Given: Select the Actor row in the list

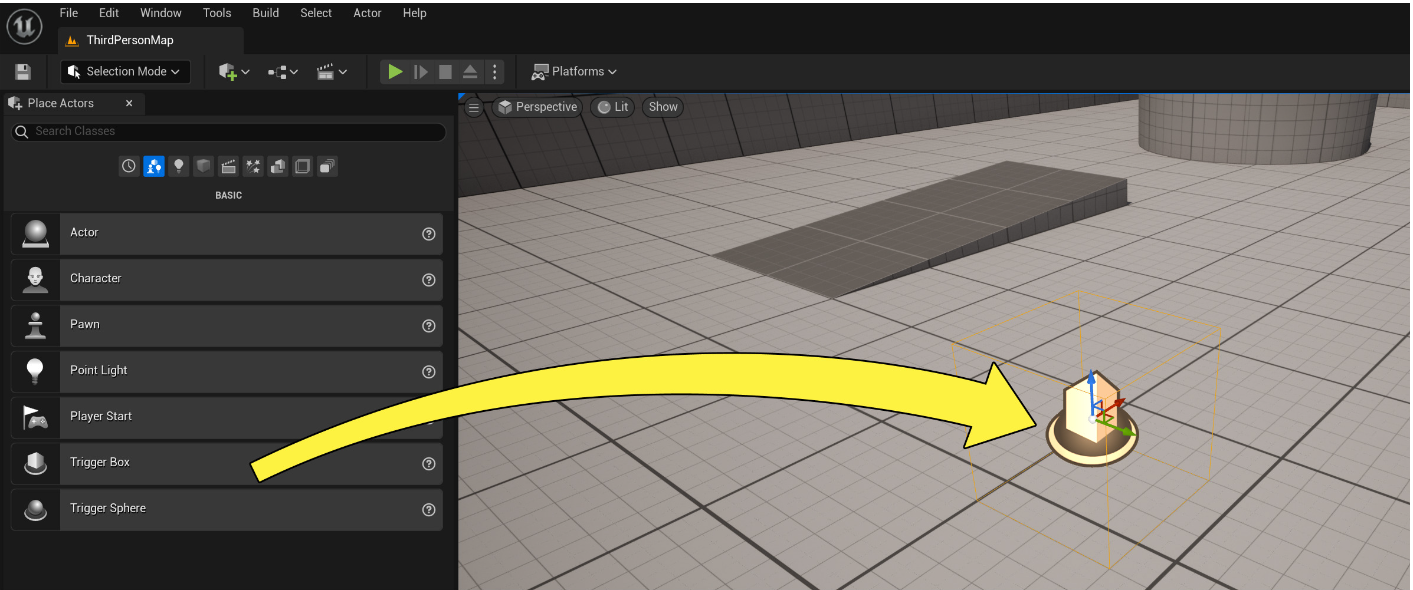Looking at the screenshot, I should pos(227,233).
